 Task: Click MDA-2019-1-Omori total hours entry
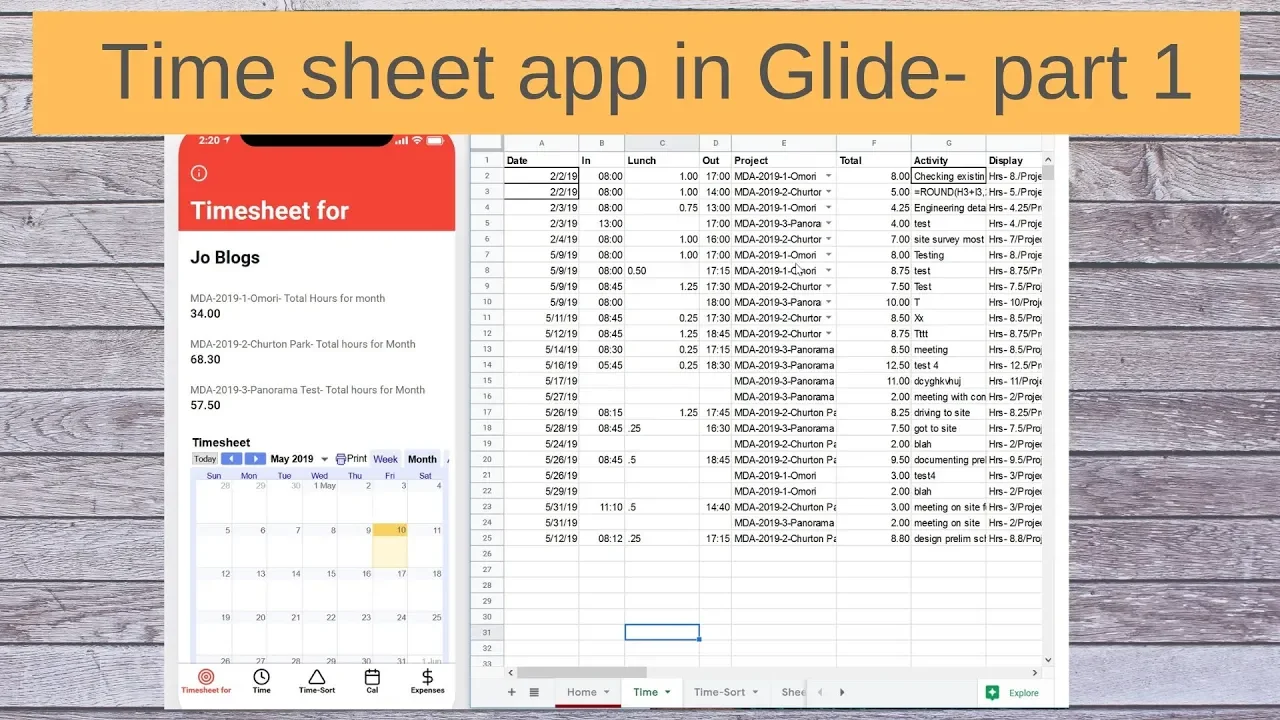pos(316,306)
